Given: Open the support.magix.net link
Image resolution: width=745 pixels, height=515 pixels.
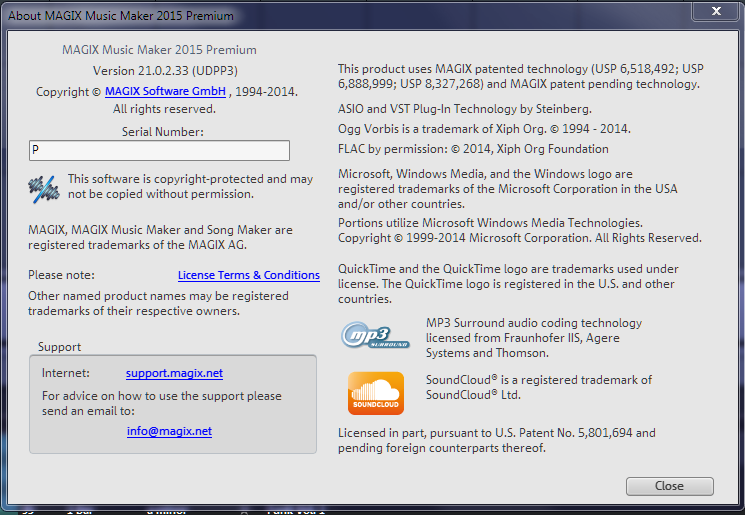Looking at the screenshot, I should click(174, 373).
